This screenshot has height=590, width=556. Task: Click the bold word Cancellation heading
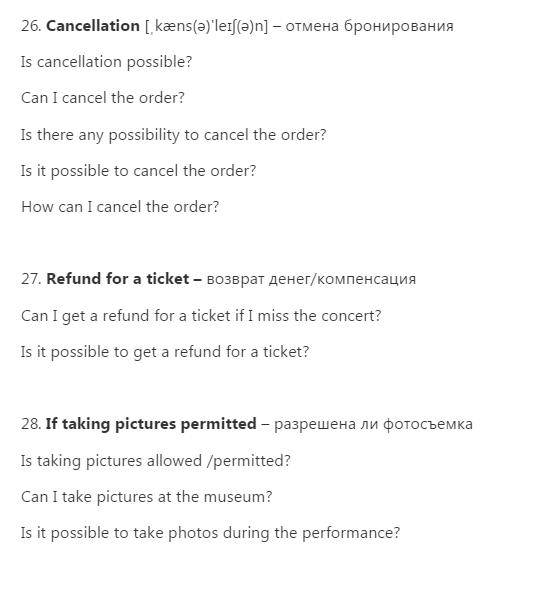(93, 26)
